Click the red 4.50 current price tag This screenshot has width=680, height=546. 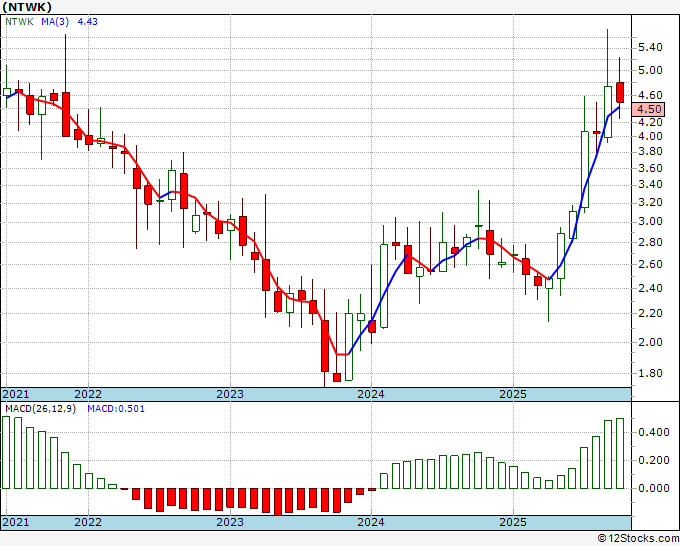649,109
